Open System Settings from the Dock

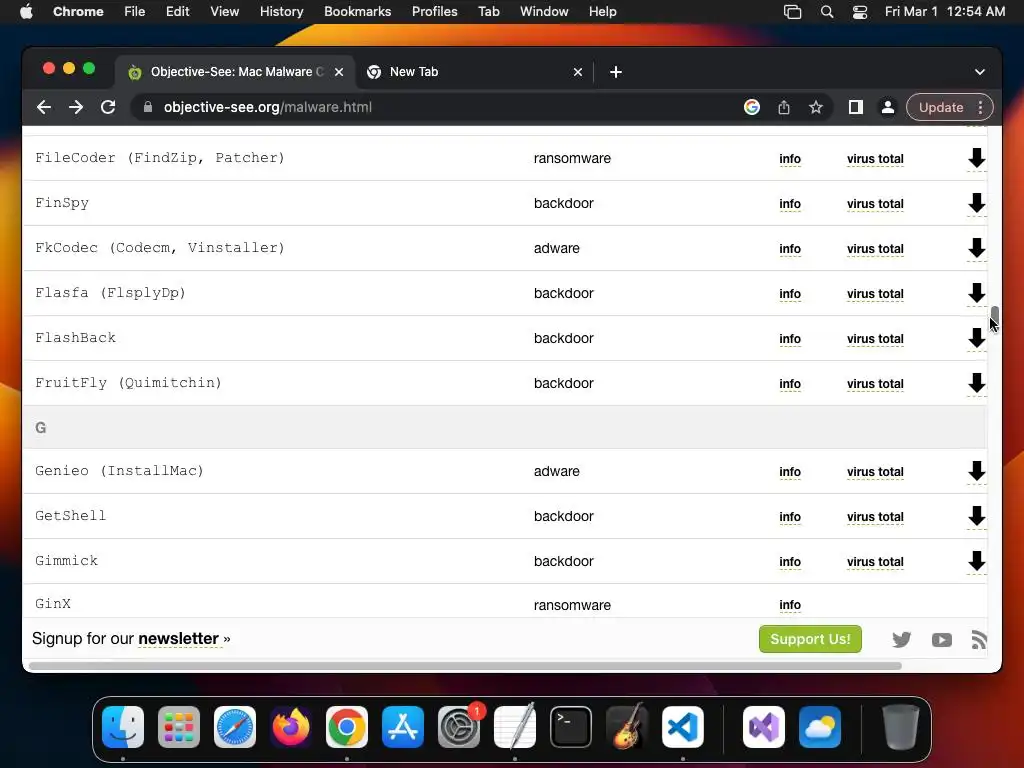click(459, 727)
